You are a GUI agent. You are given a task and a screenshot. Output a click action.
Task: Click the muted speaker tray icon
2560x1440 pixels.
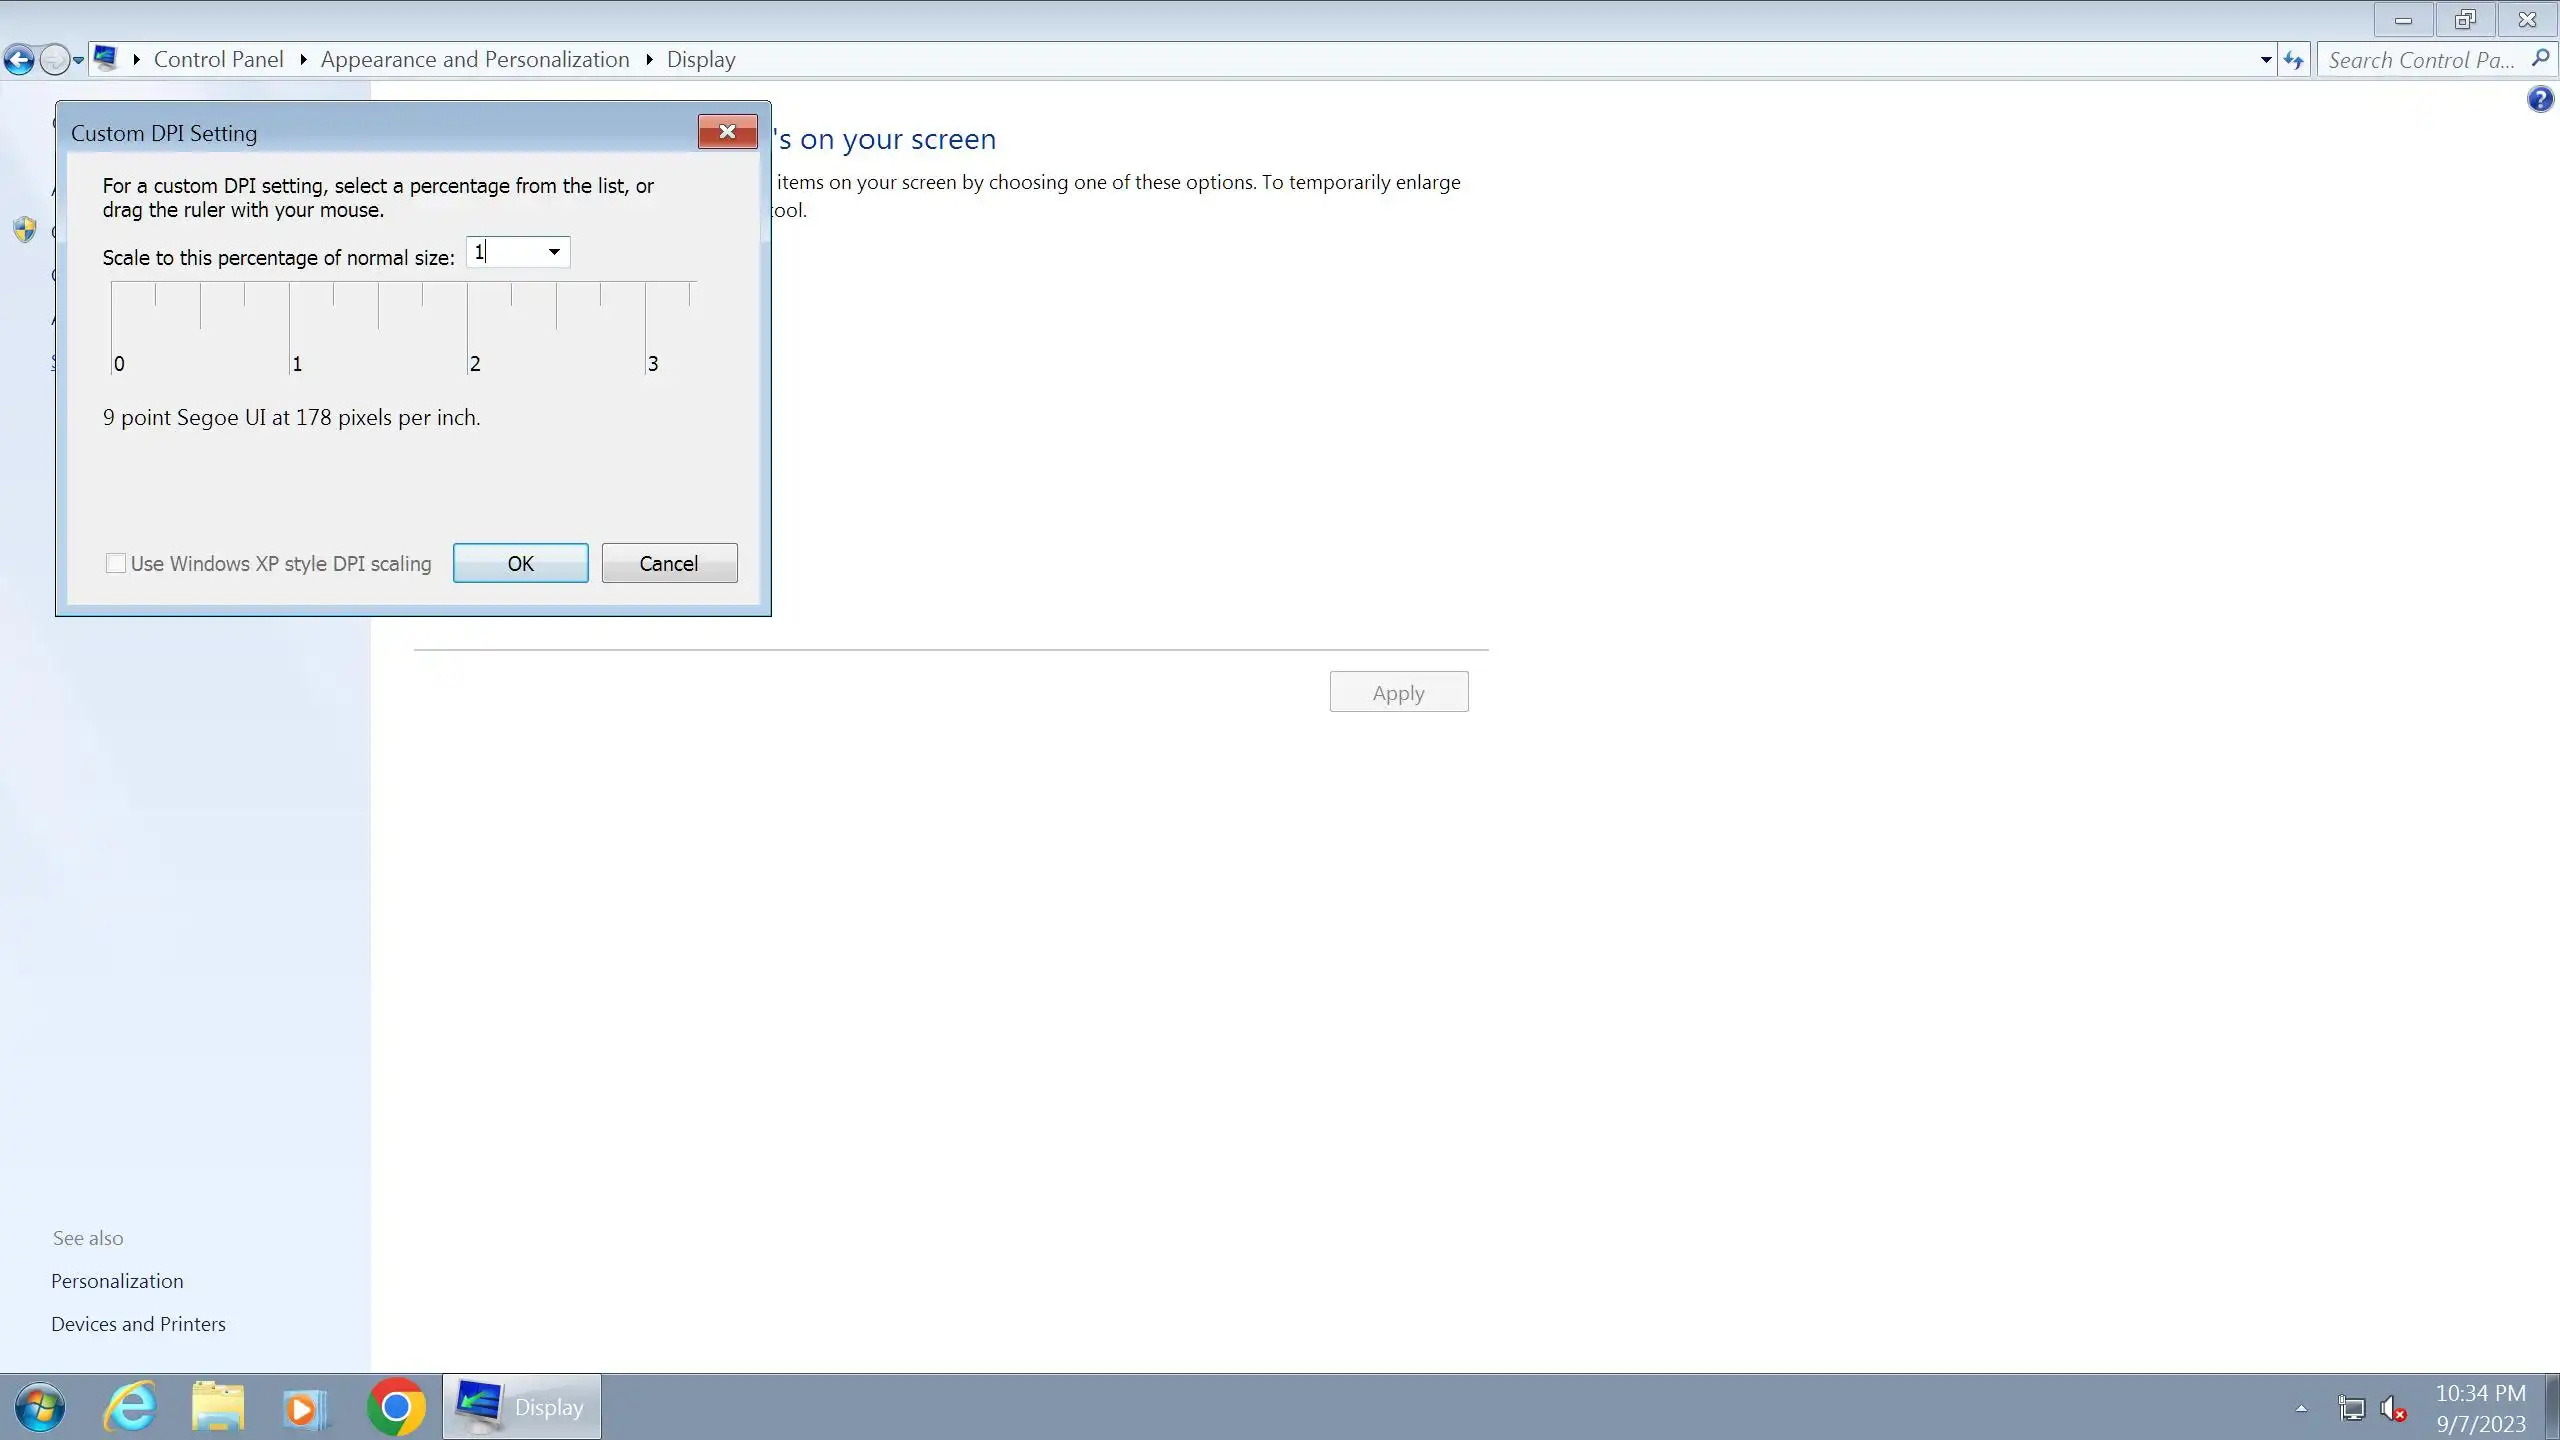2393,1409
